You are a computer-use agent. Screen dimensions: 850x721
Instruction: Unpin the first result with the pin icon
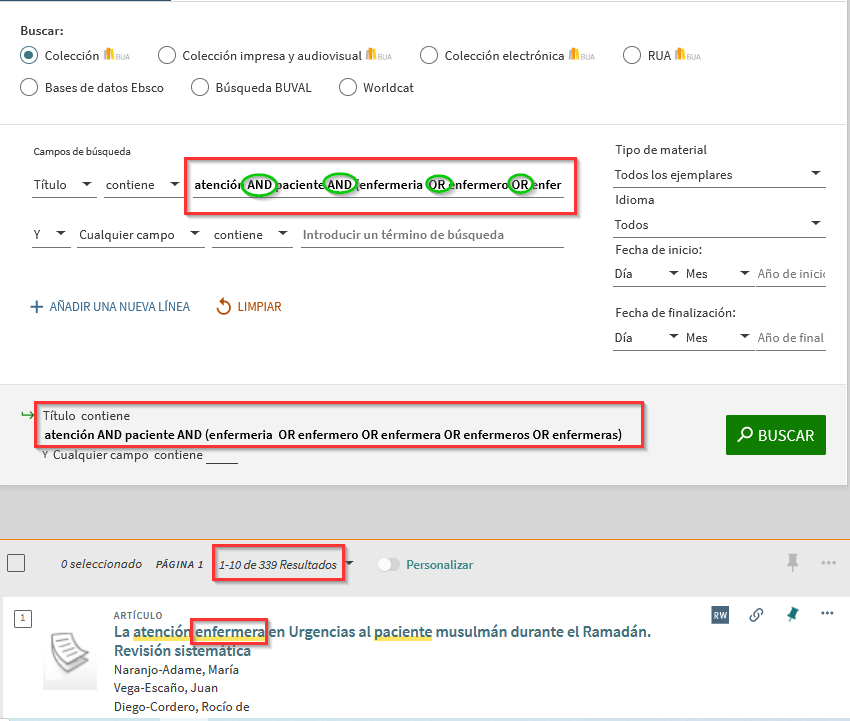[x=792, y=614]
